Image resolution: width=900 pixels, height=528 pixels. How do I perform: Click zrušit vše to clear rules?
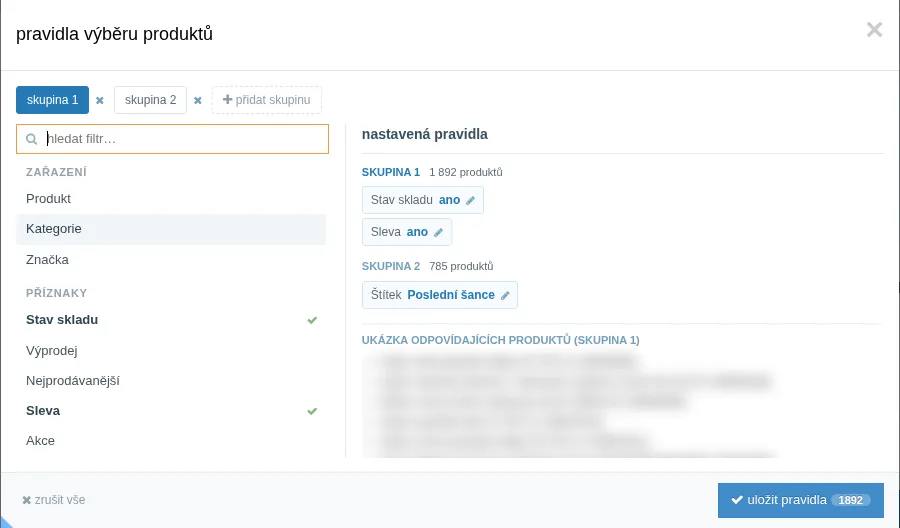[54, 500]
